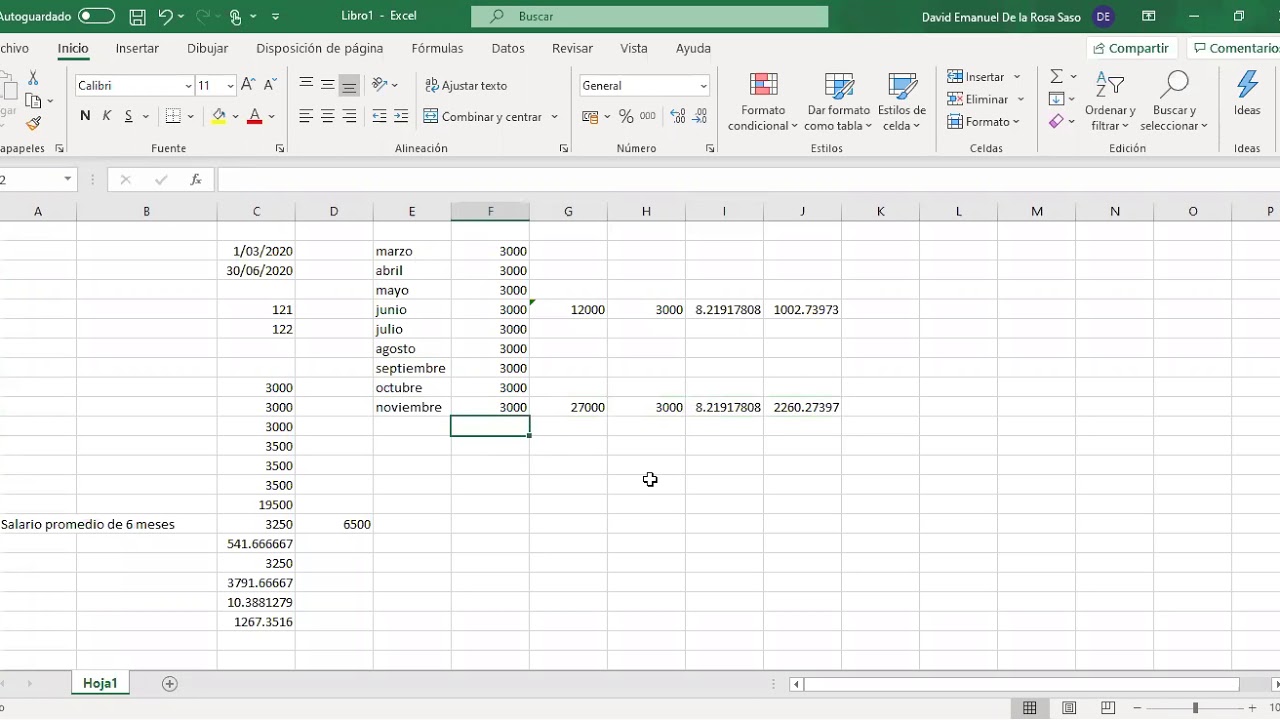Select the Hoja1 sheet tab
The width and height of the screenshot is (1280, 720).
100,684
